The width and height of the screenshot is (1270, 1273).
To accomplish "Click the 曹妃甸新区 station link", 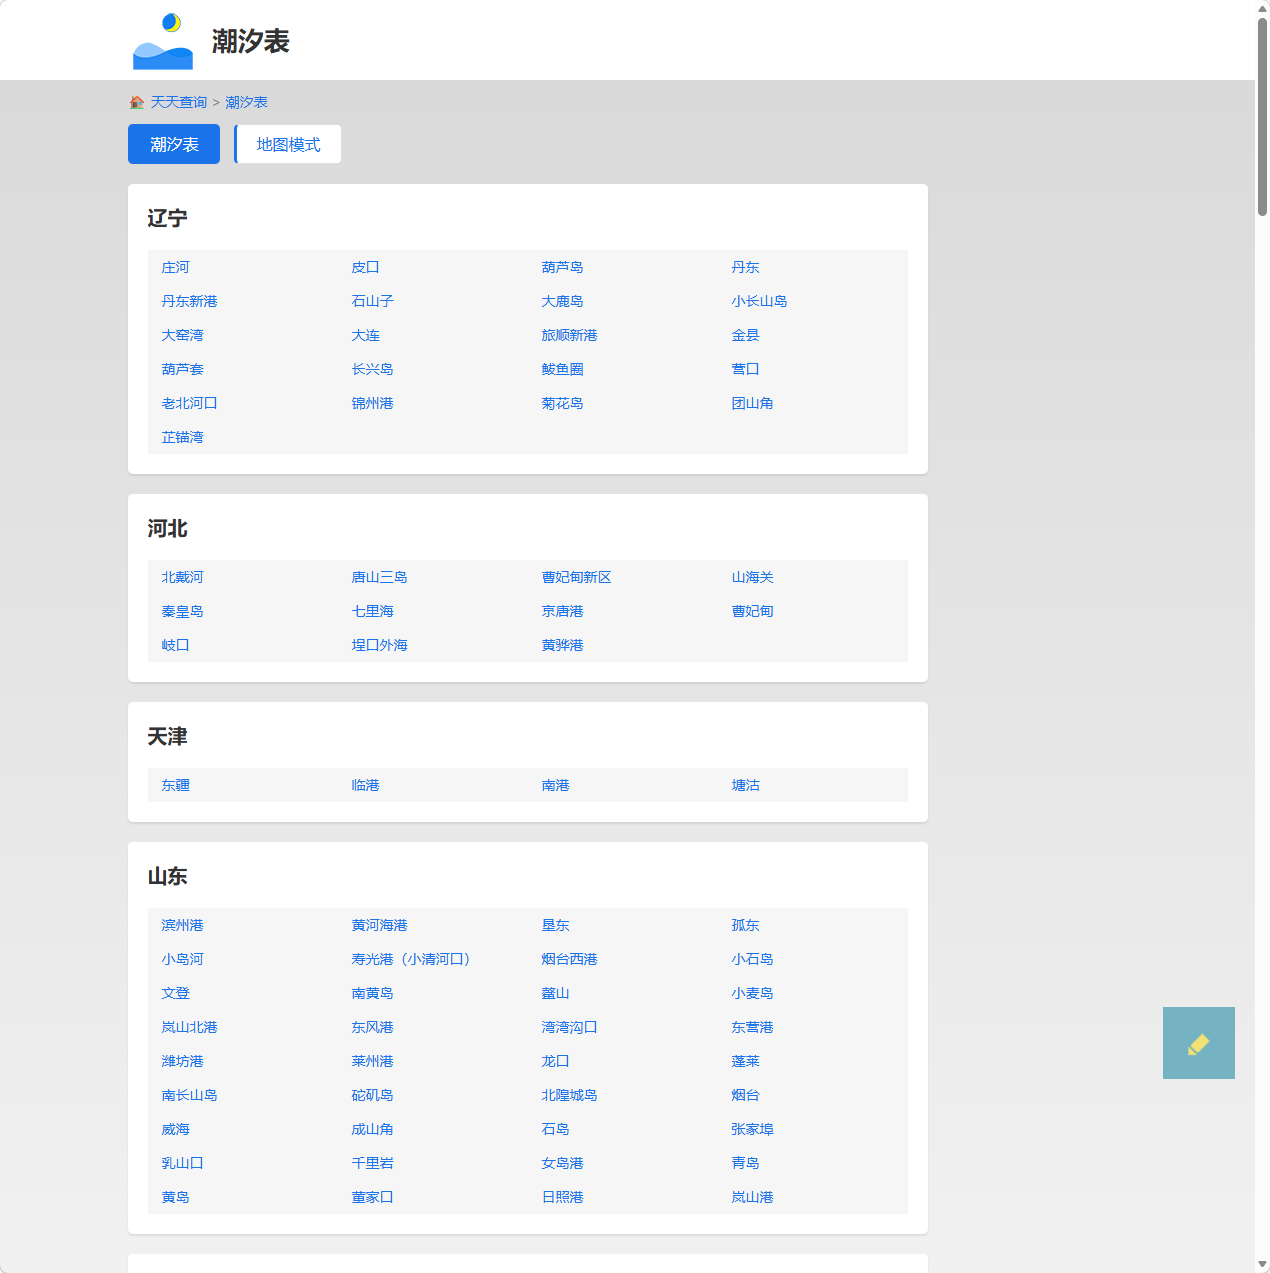I will (x=576, y=577).
